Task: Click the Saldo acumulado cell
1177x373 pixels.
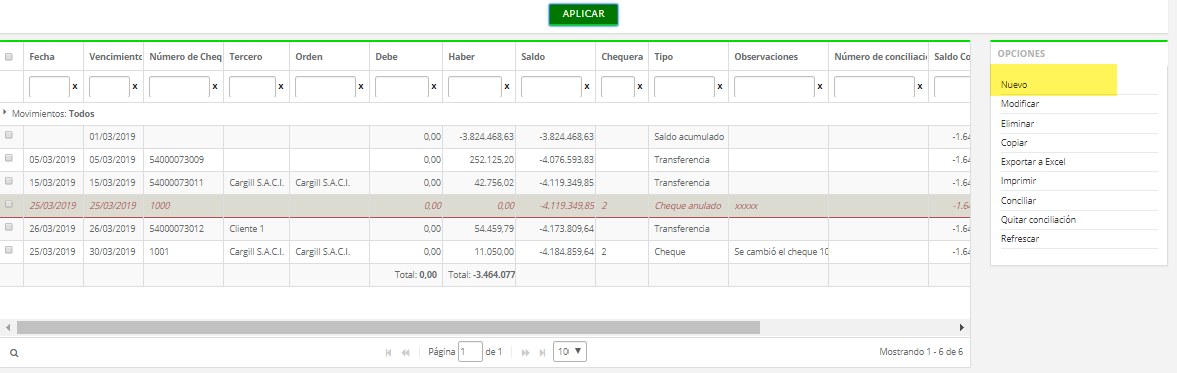Action: point(688,137)
